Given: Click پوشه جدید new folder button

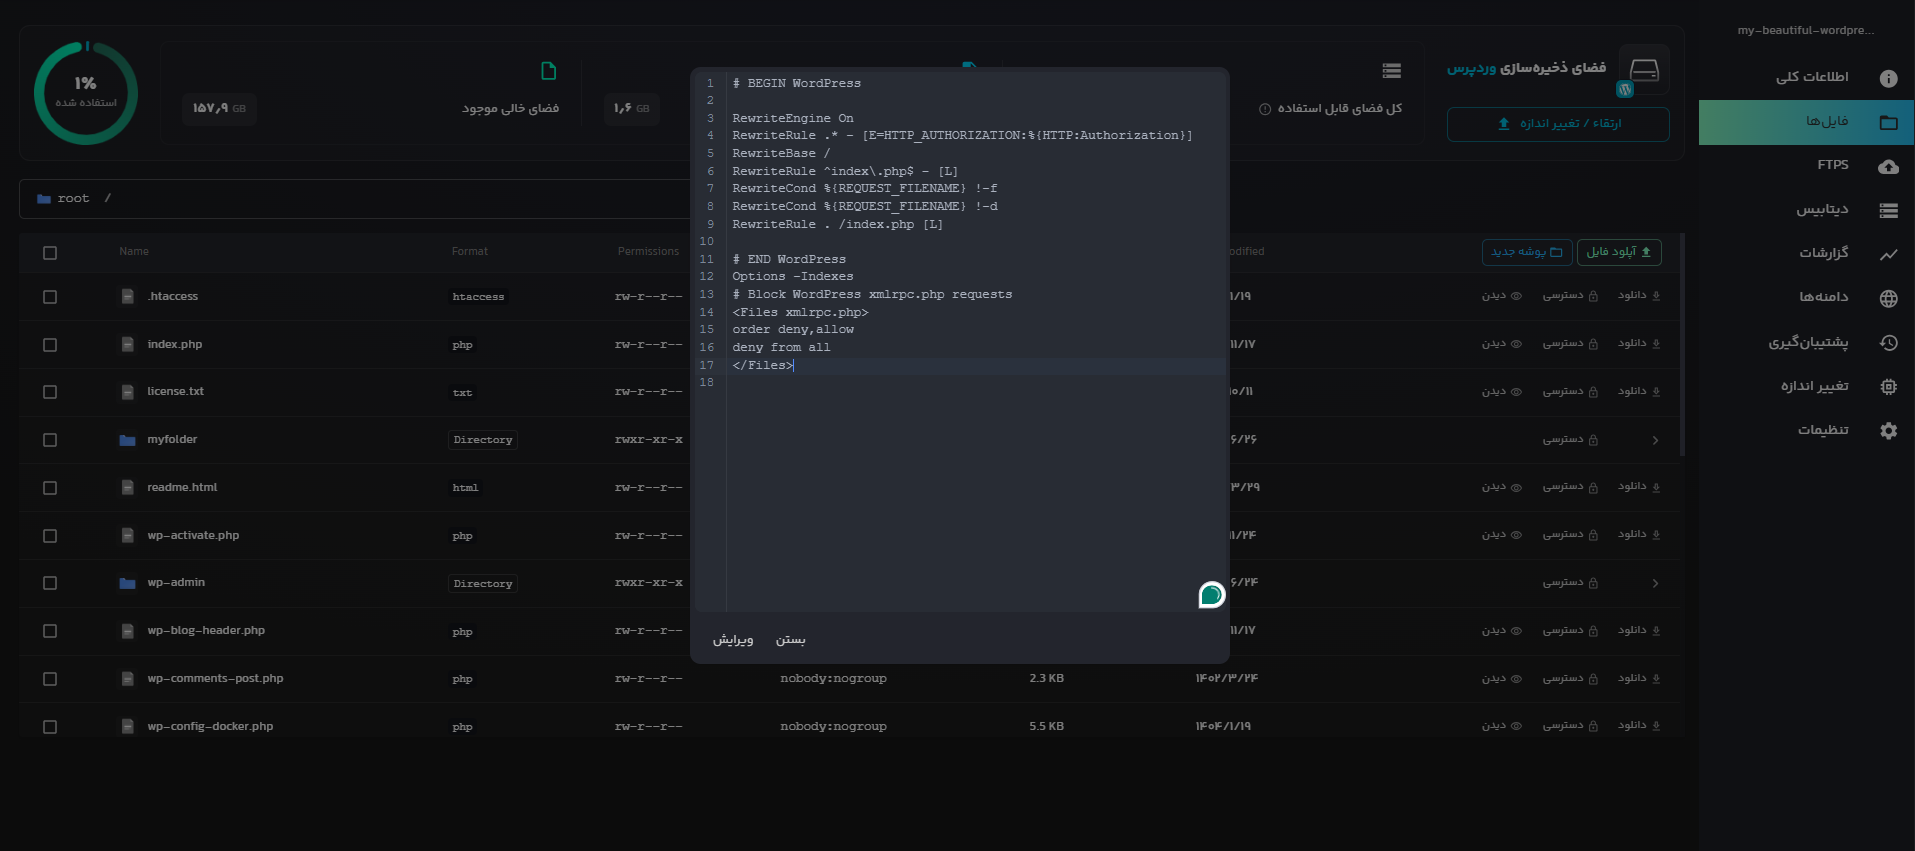Looking at the screenshot, I should tap(1527, 252).
